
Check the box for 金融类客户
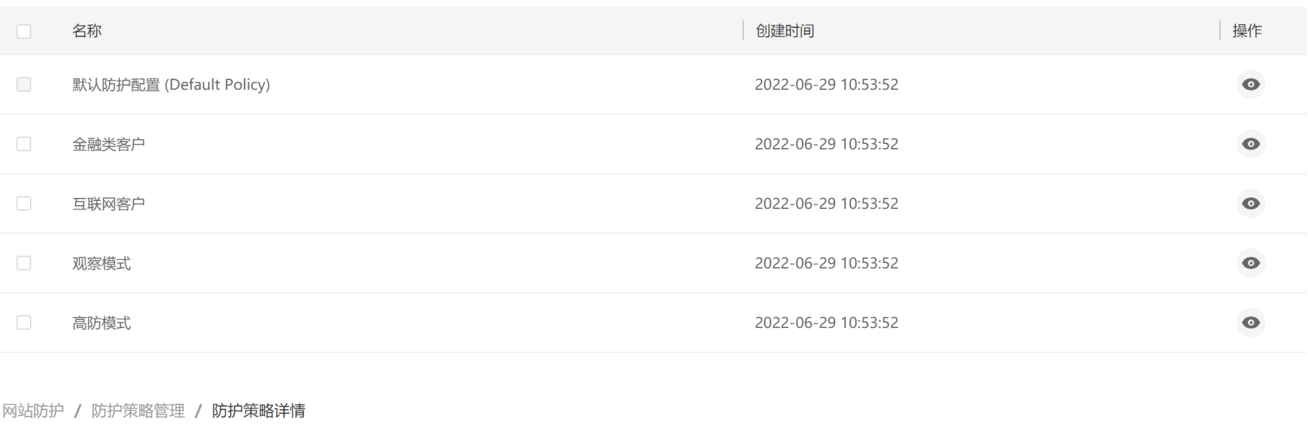(x=24, y=144)
